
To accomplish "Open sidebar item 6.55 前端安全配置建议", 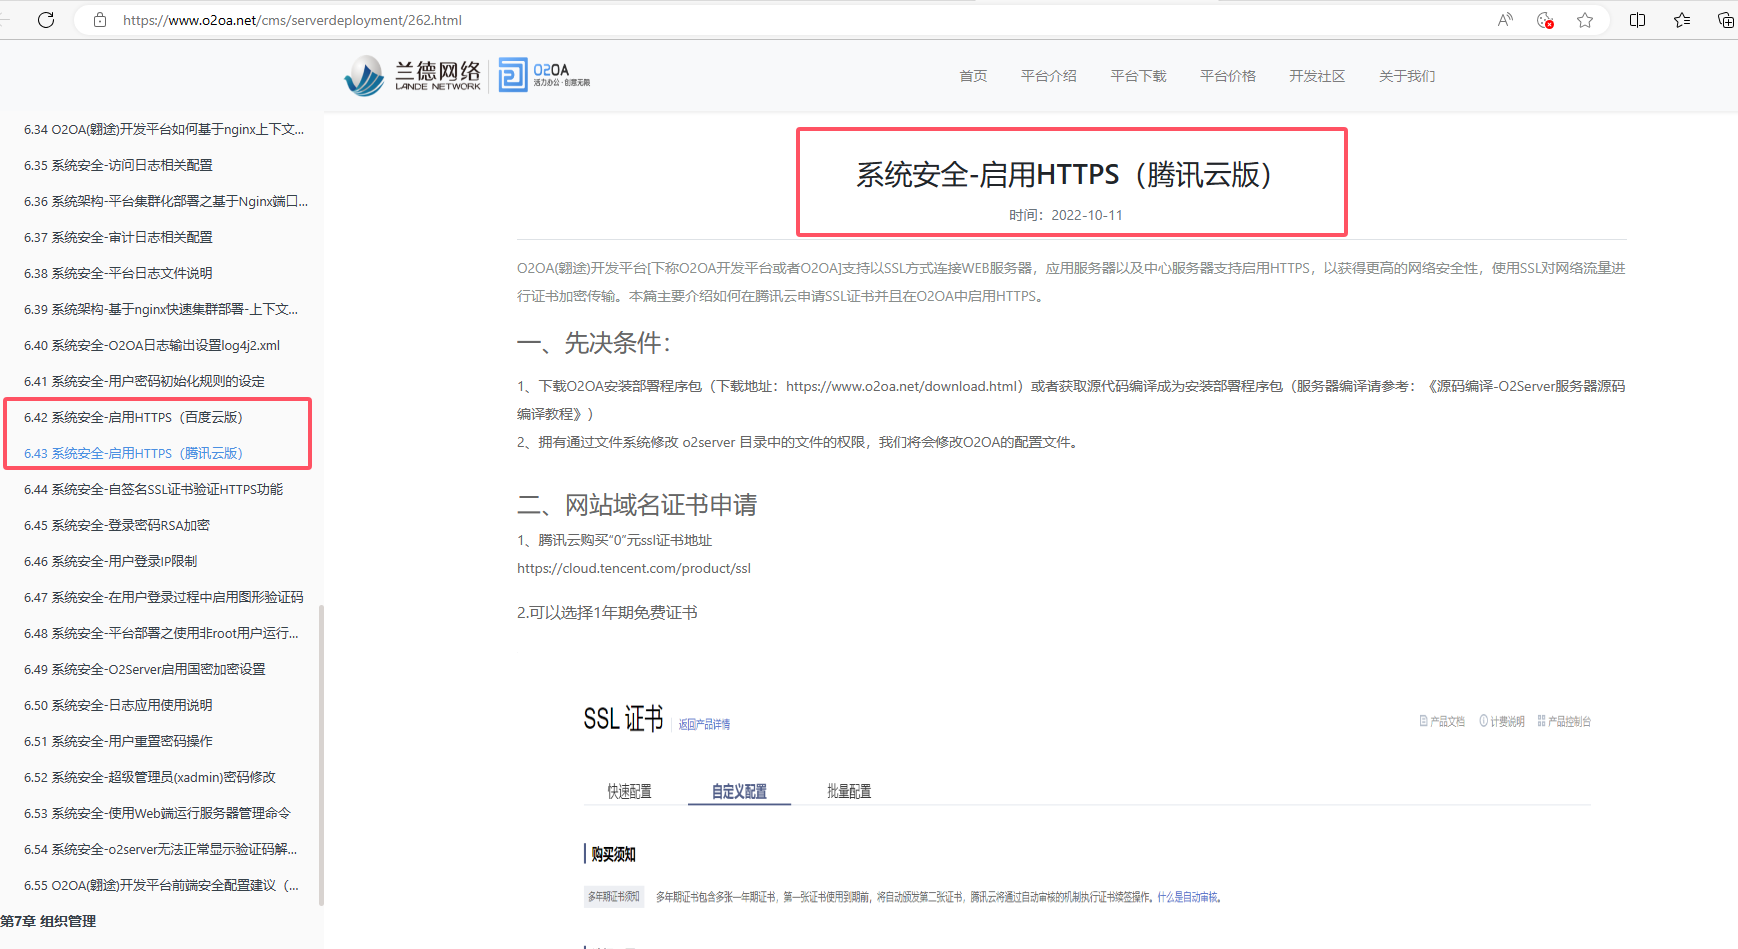I will pyautogui.click(x=161, y=885).
